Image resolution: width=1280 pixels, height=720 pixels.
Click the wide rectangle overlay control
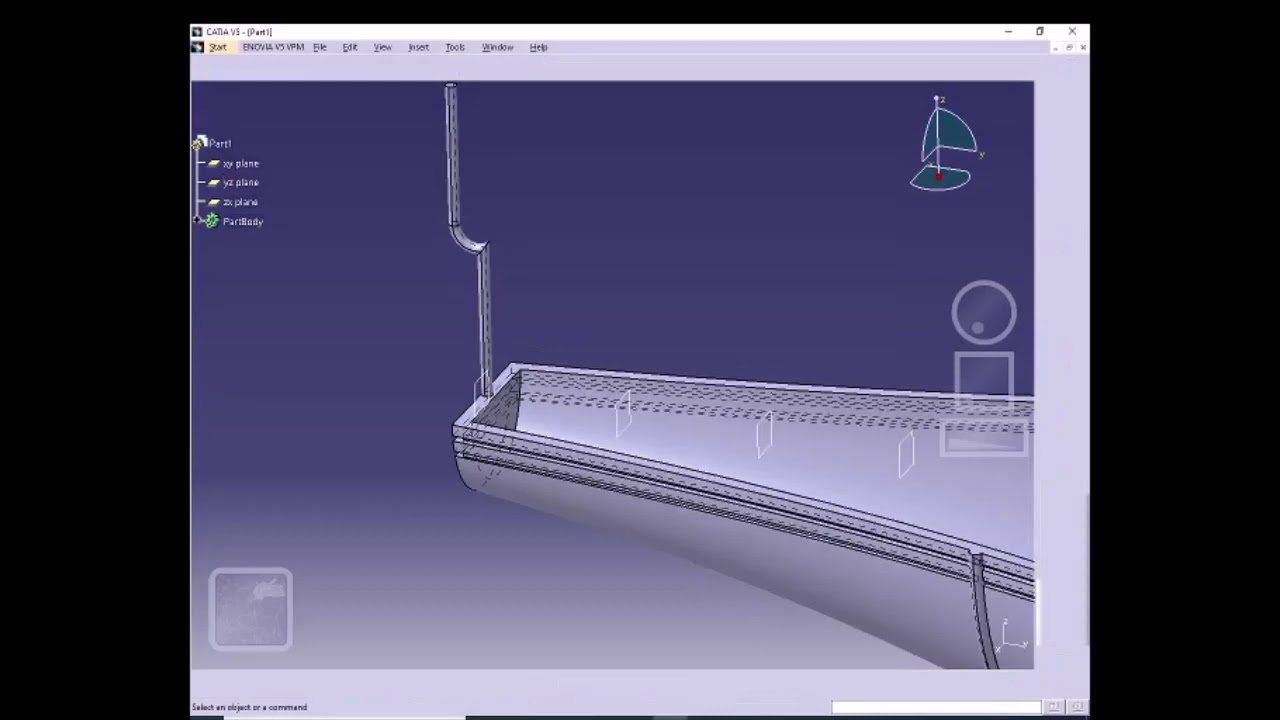pos(984,438)
